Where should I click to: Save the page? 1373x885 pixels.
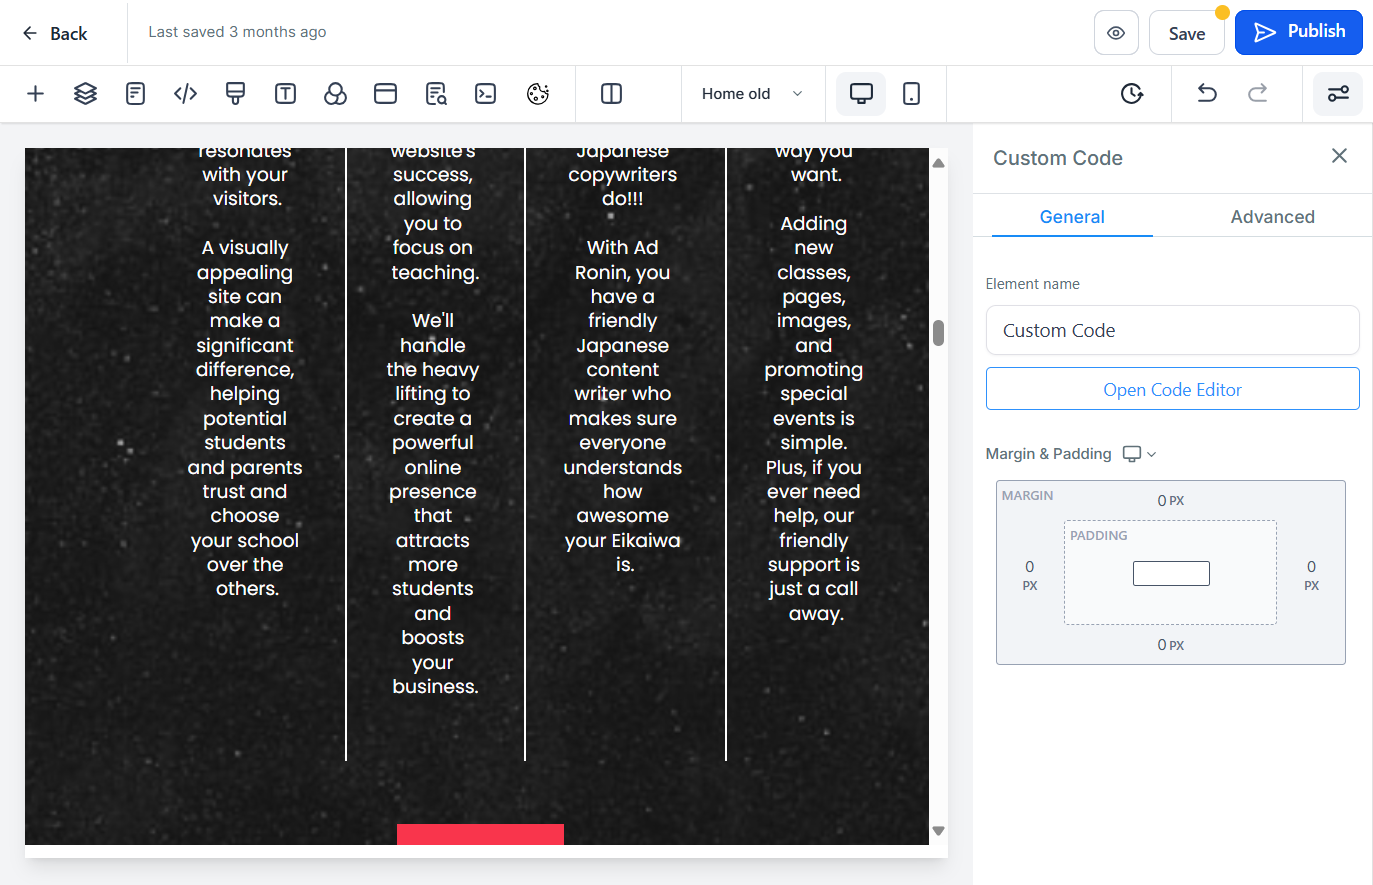(1187, 33)
